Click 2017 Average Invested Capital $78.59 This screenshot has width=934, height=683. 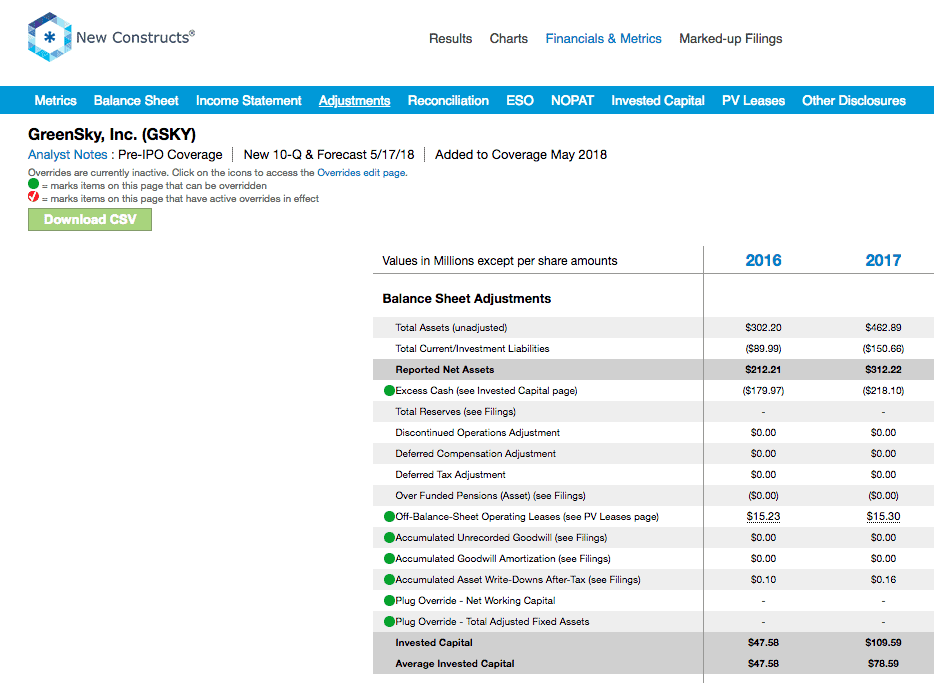tap(883, 663)
